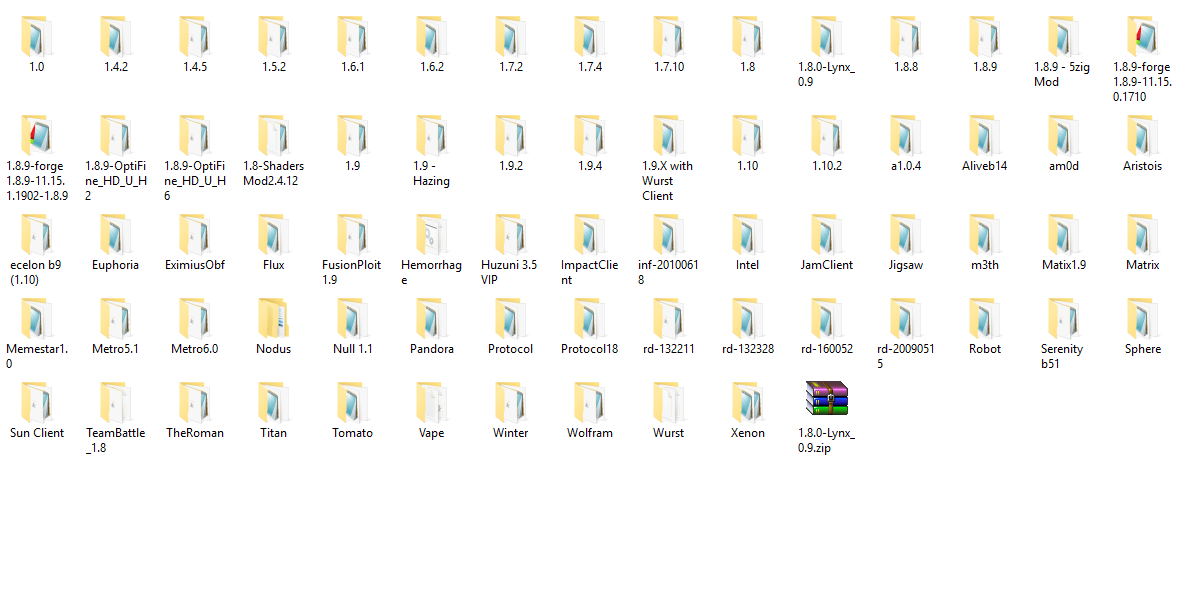Select the Titan folder icon
This screenshot has width=1186, height=608.
[x=274, y=402]
